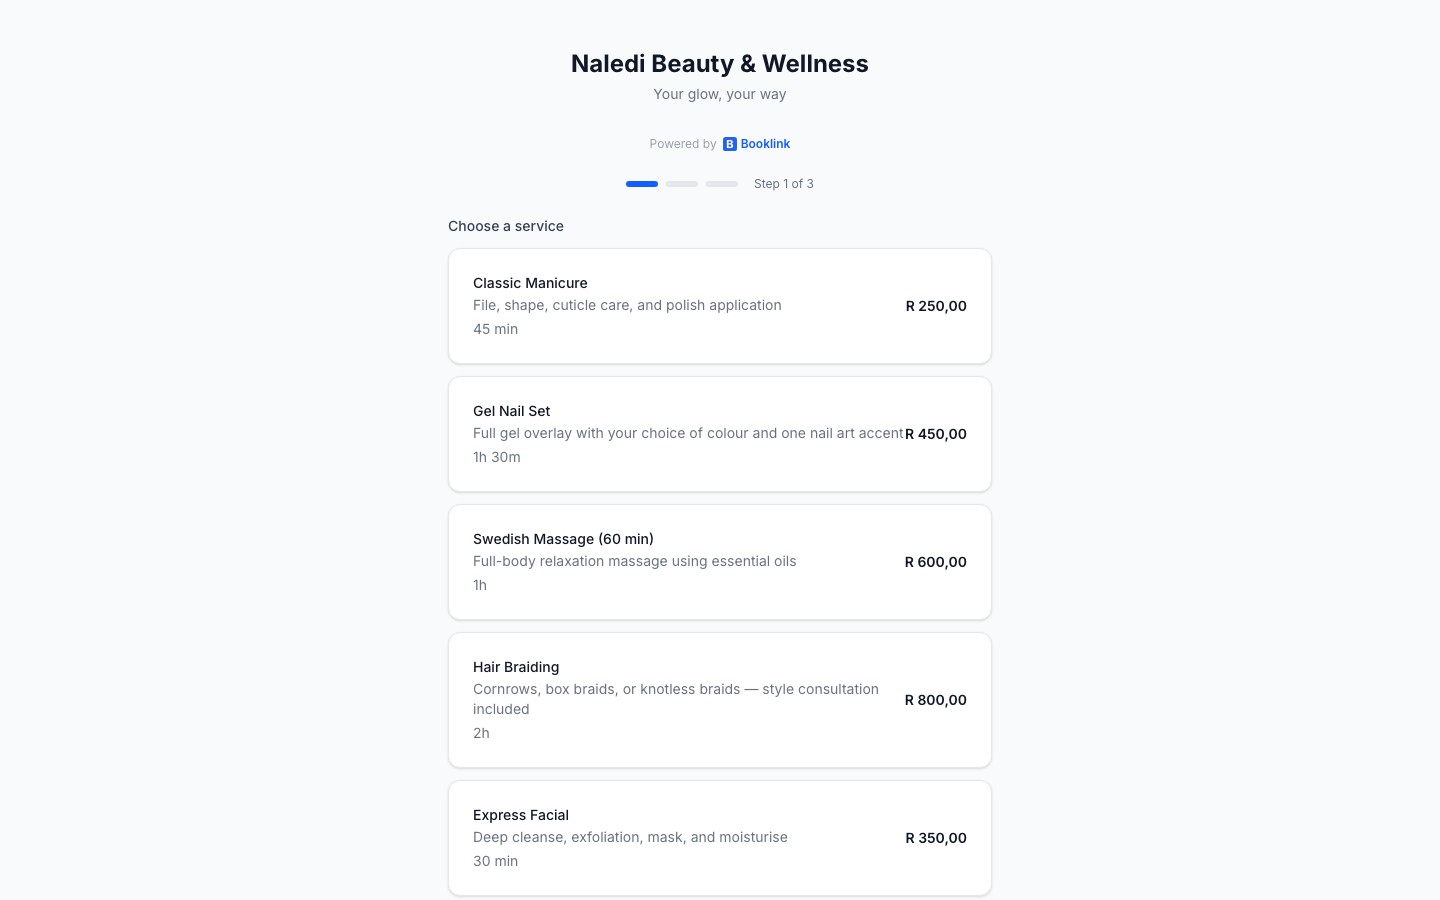Image resolution: width=1440 pixels, height=900 pixels.
Task: Click the R 450,00 price on Gel Nail Set
Action: (x=936, y=433)
